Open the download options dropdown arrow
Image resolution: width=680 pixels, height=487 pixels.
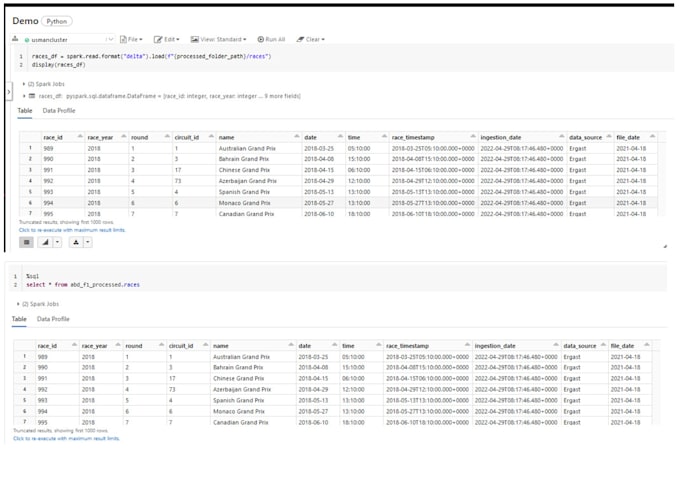(x=88, y=242)
